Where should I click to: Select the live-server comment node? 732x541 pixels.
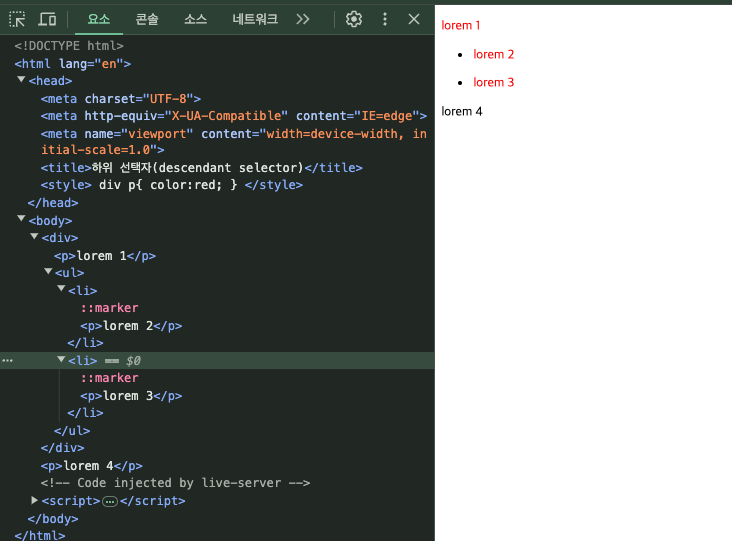tap(175, 483)
